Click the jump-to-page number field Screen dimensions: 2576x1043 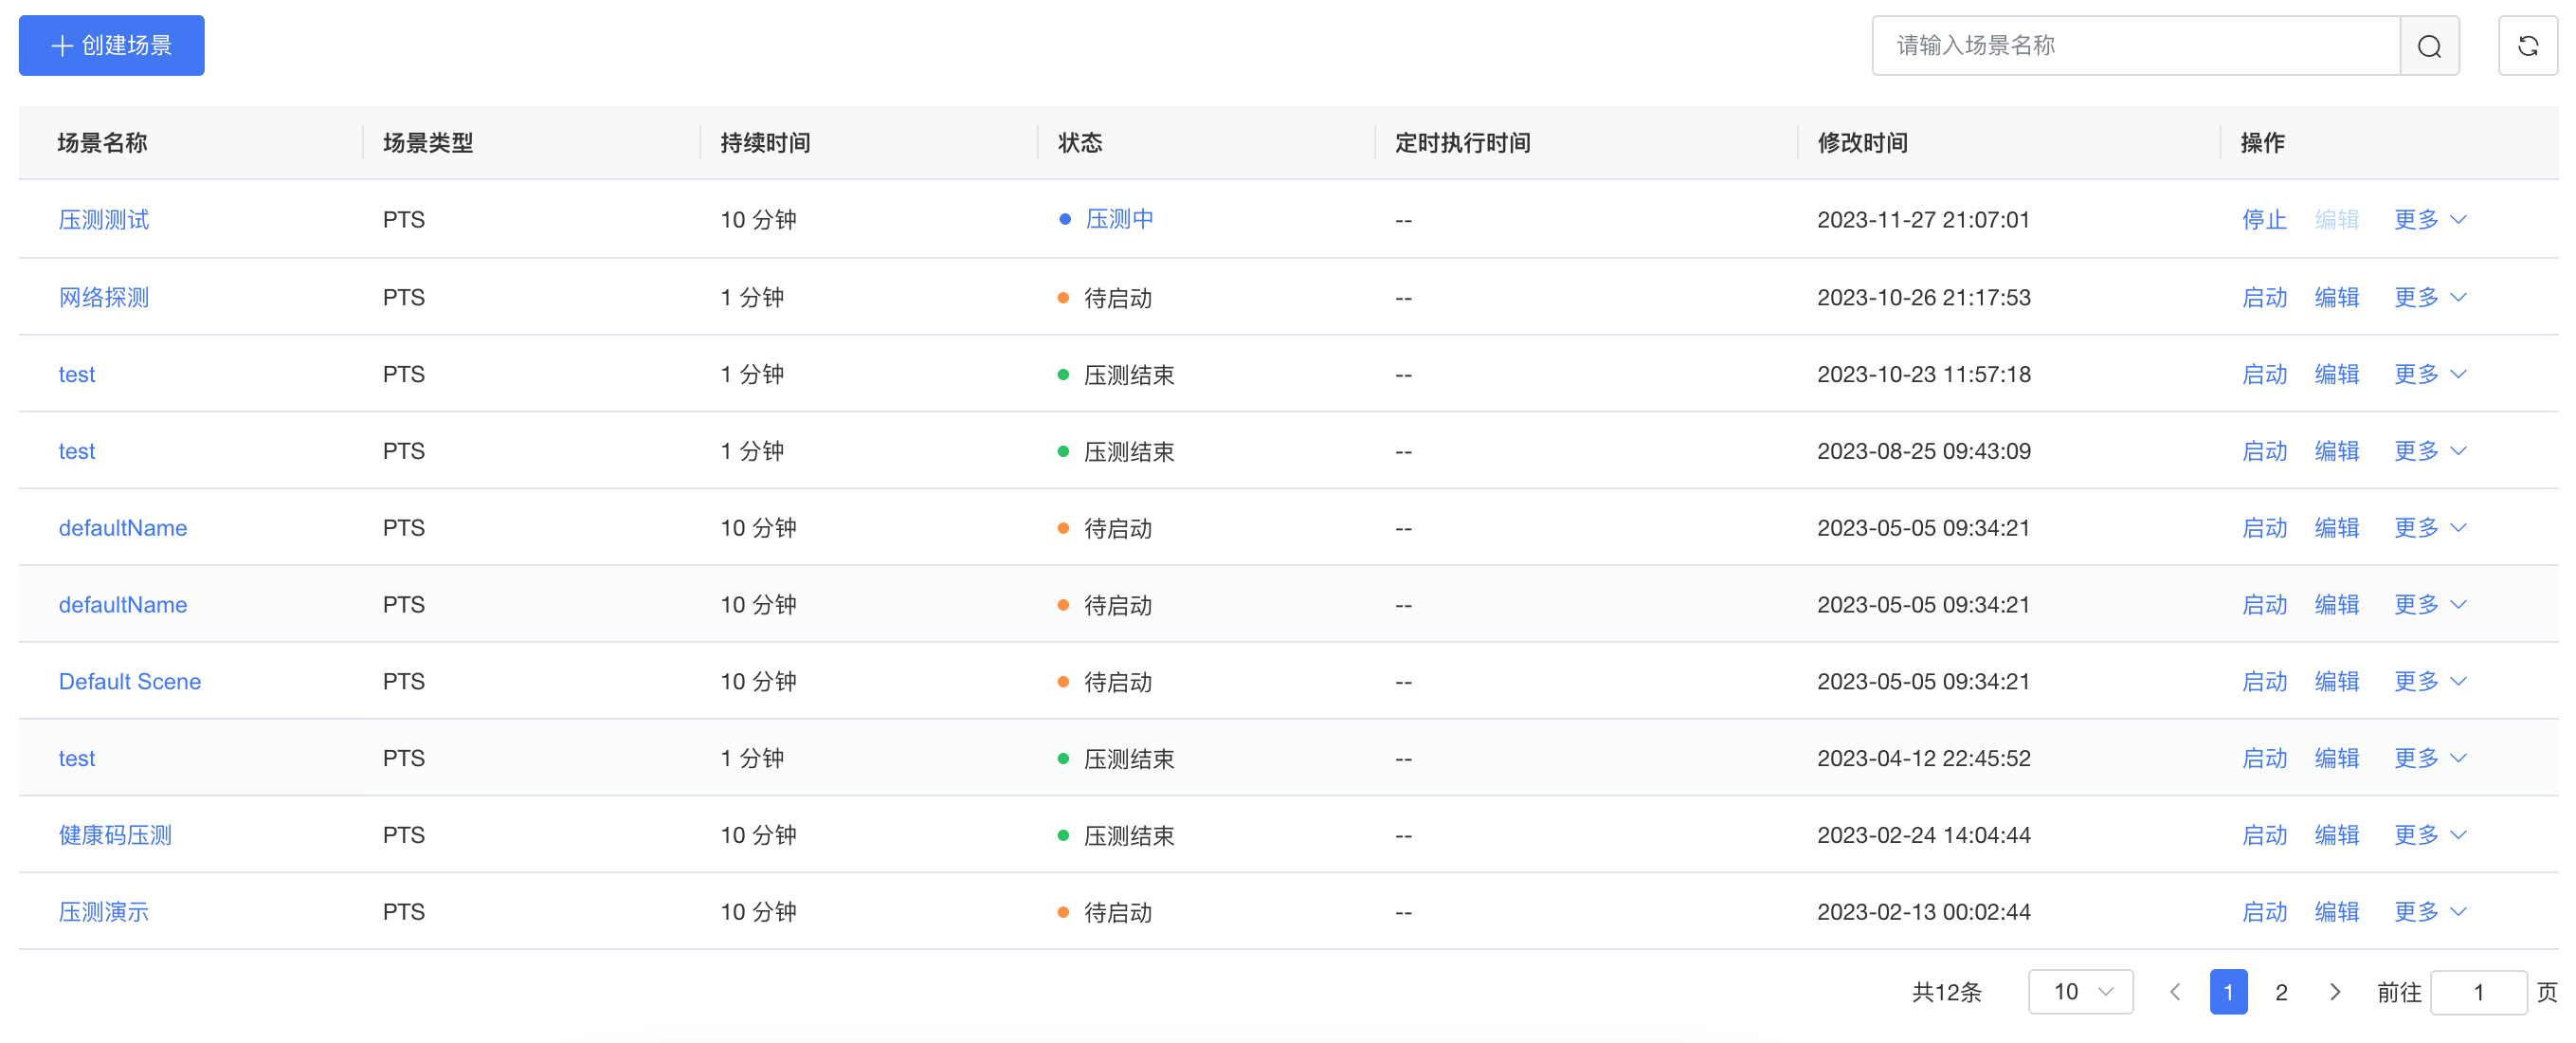[x=2477, y=991]
